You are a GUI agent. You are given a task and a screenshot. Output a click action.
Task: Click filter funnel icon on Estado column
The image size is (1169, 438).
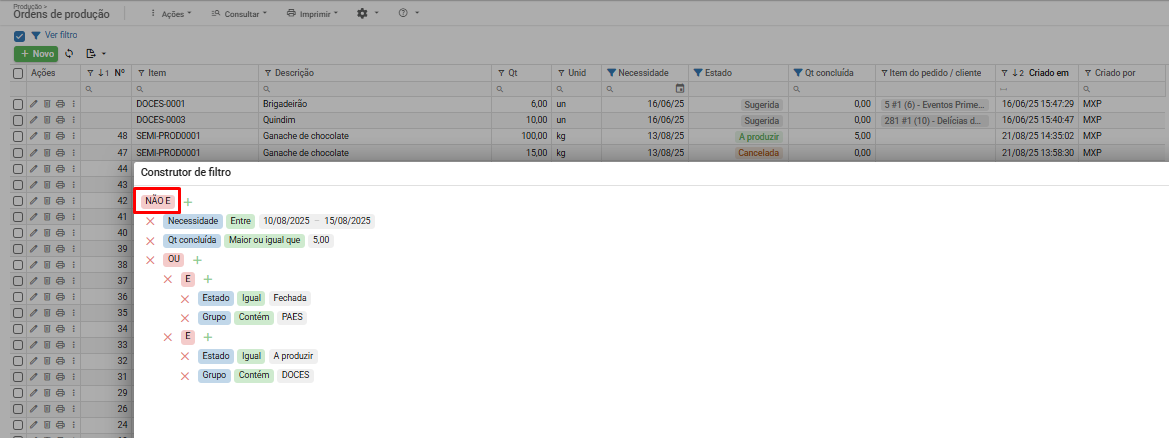pyautogui.click(x=699, y=73)
